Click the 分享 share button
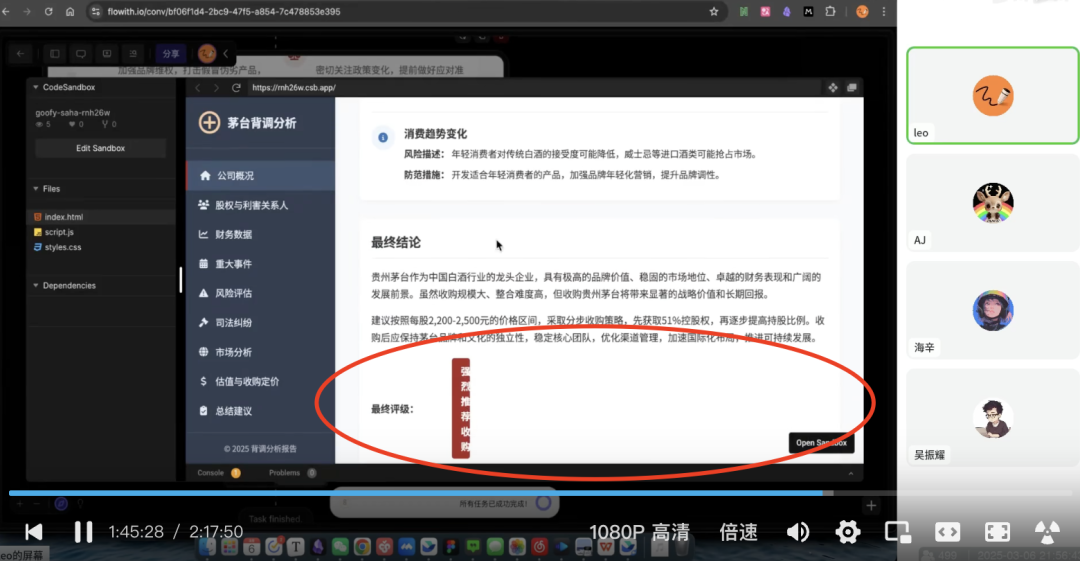 (x=171, y=54)
